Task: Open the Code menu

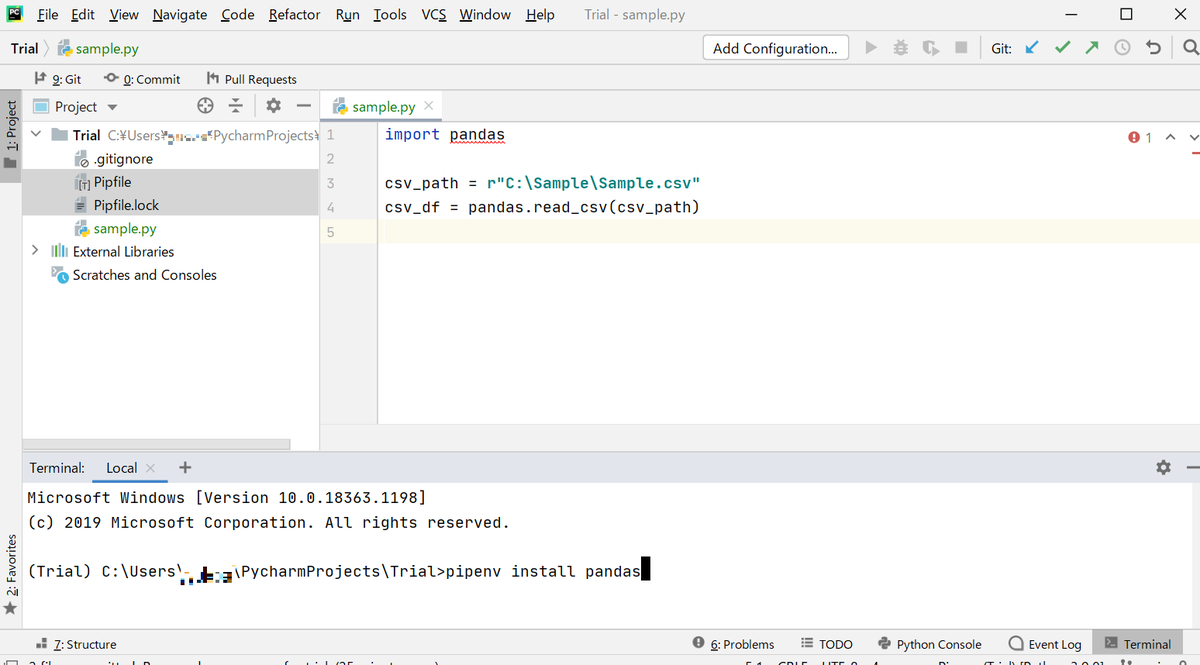Action: (237, 15)
